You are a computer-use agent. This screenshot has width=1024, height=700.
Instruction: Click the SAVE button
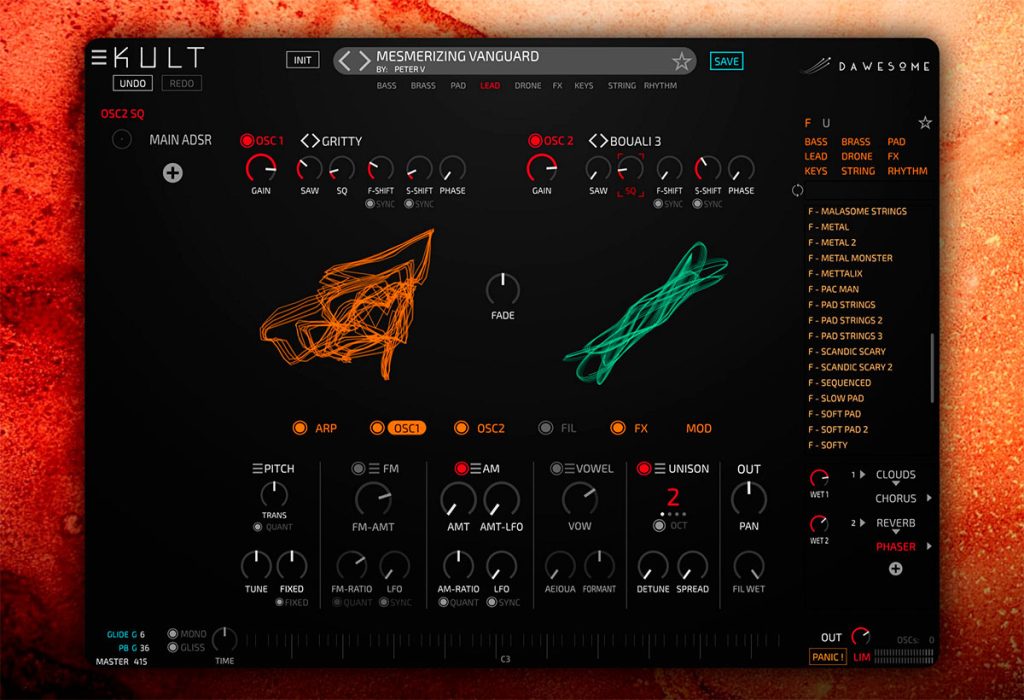[x=726, y=61]
